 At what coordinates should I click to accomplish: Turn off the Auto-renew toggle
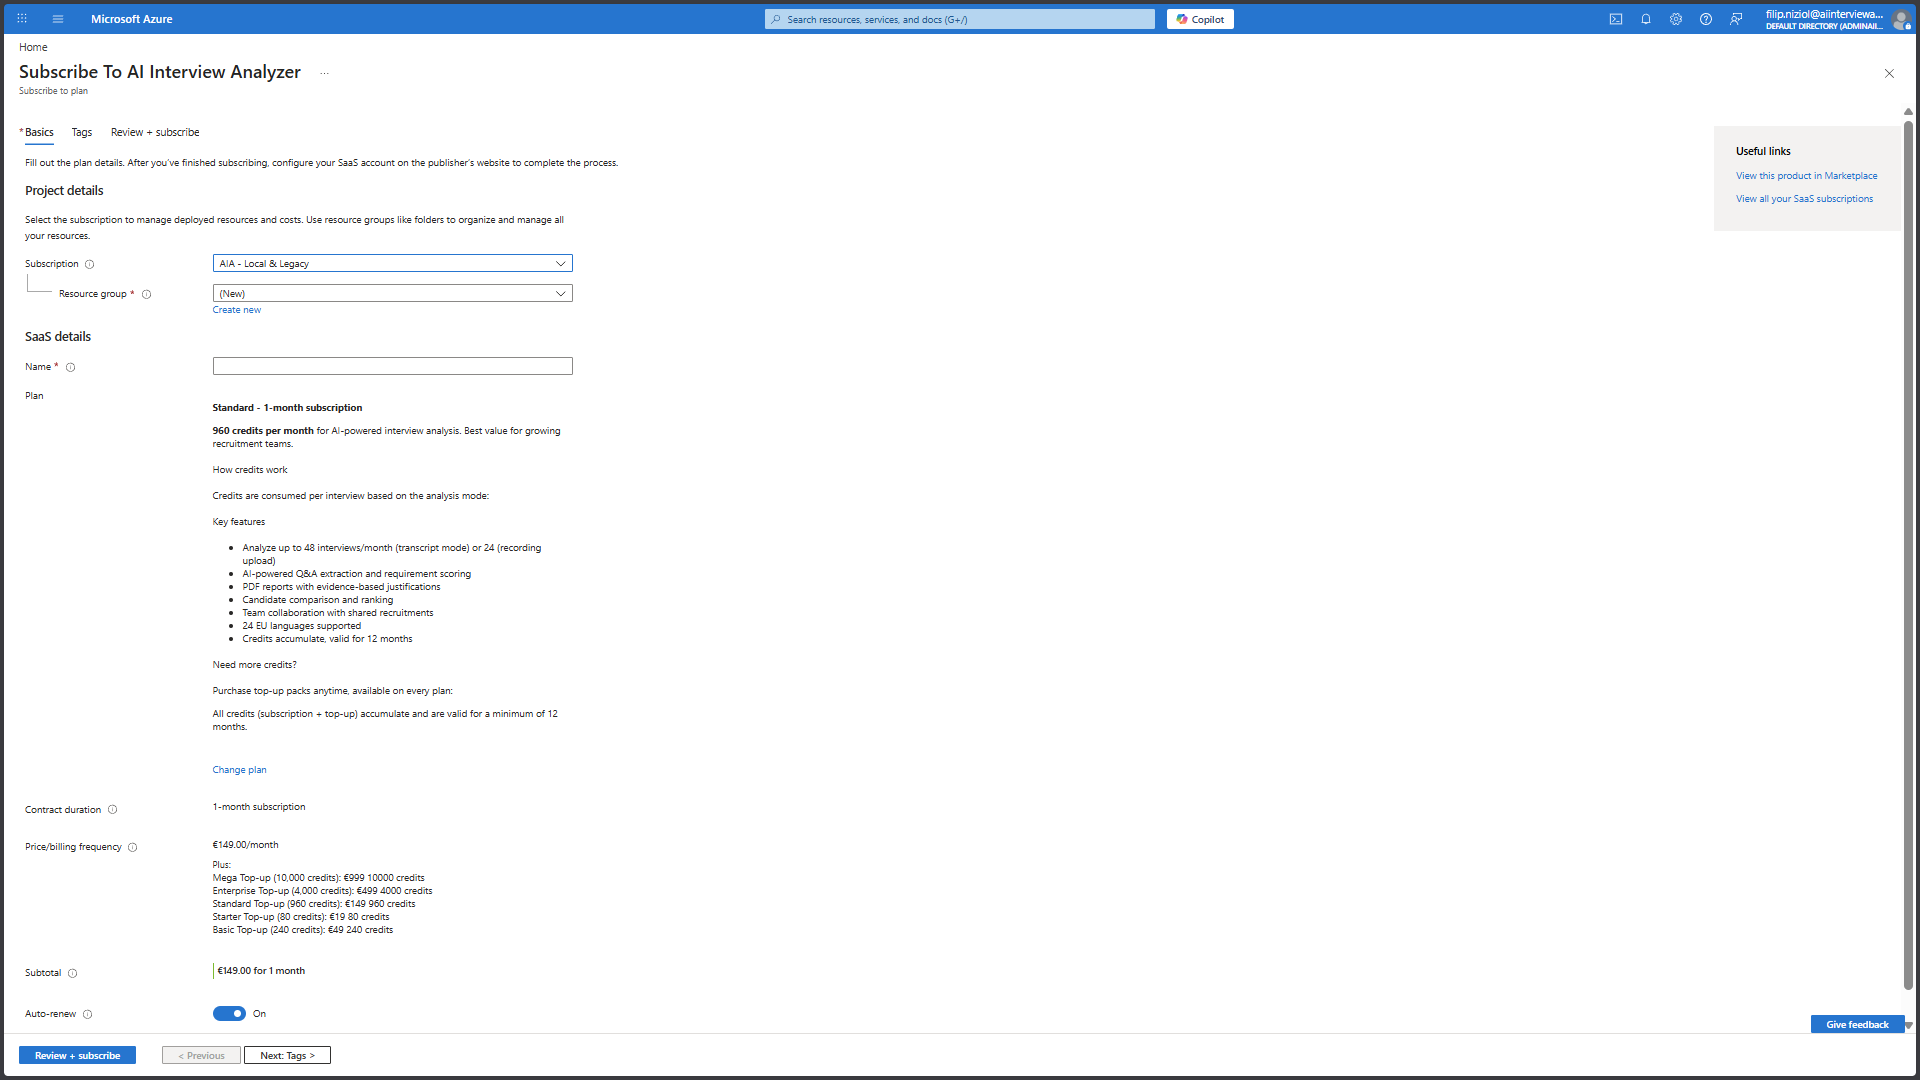click(229, 1014)
